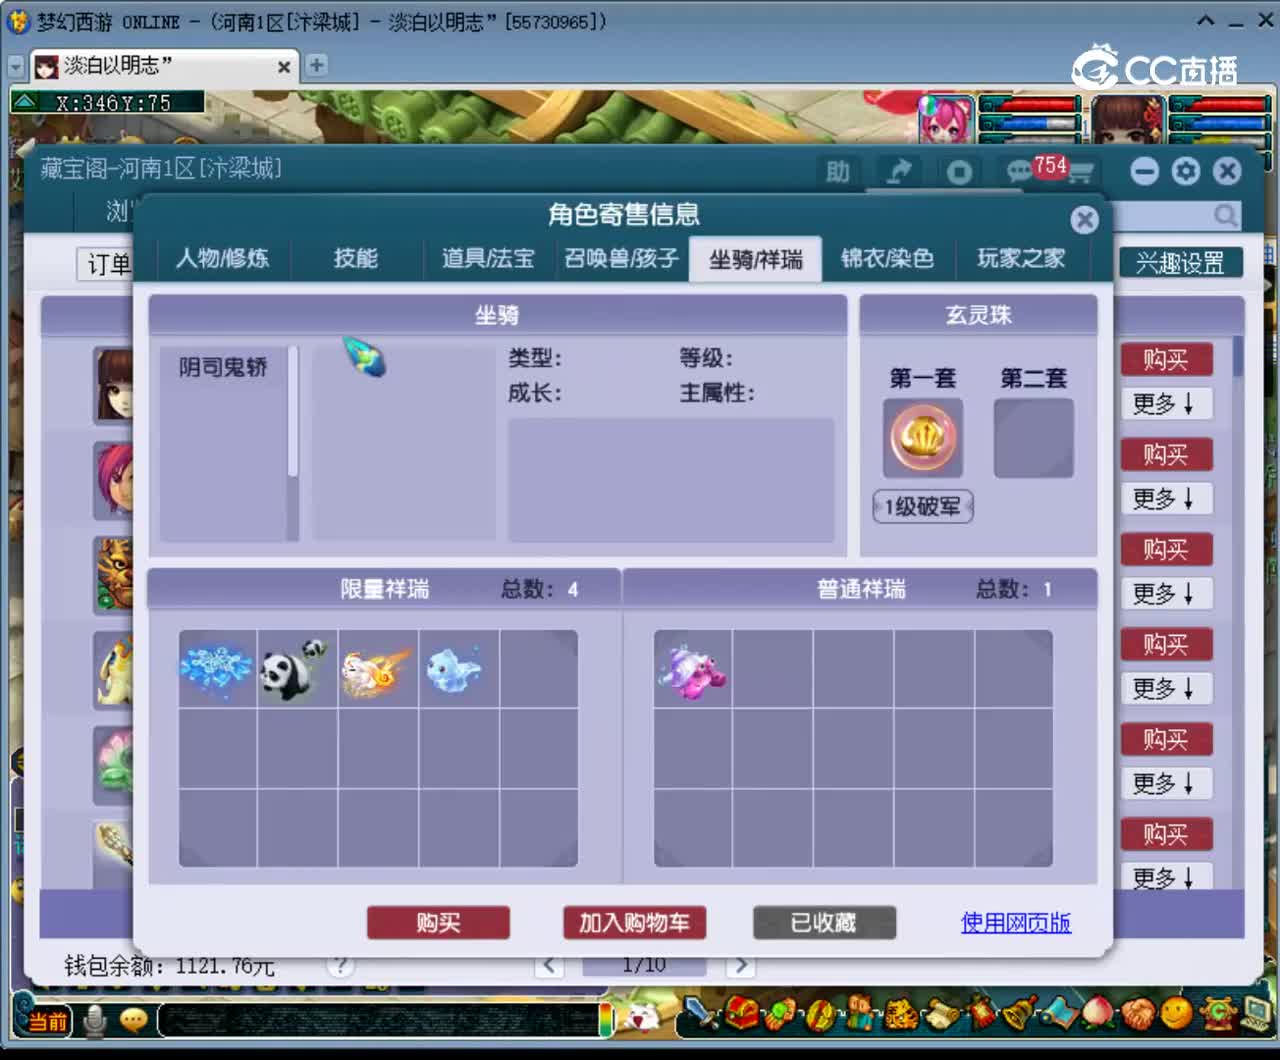Switch to 锦衣/染色 tab
The width and height of the screenshot is (1280, 1060).
[887, 259]
